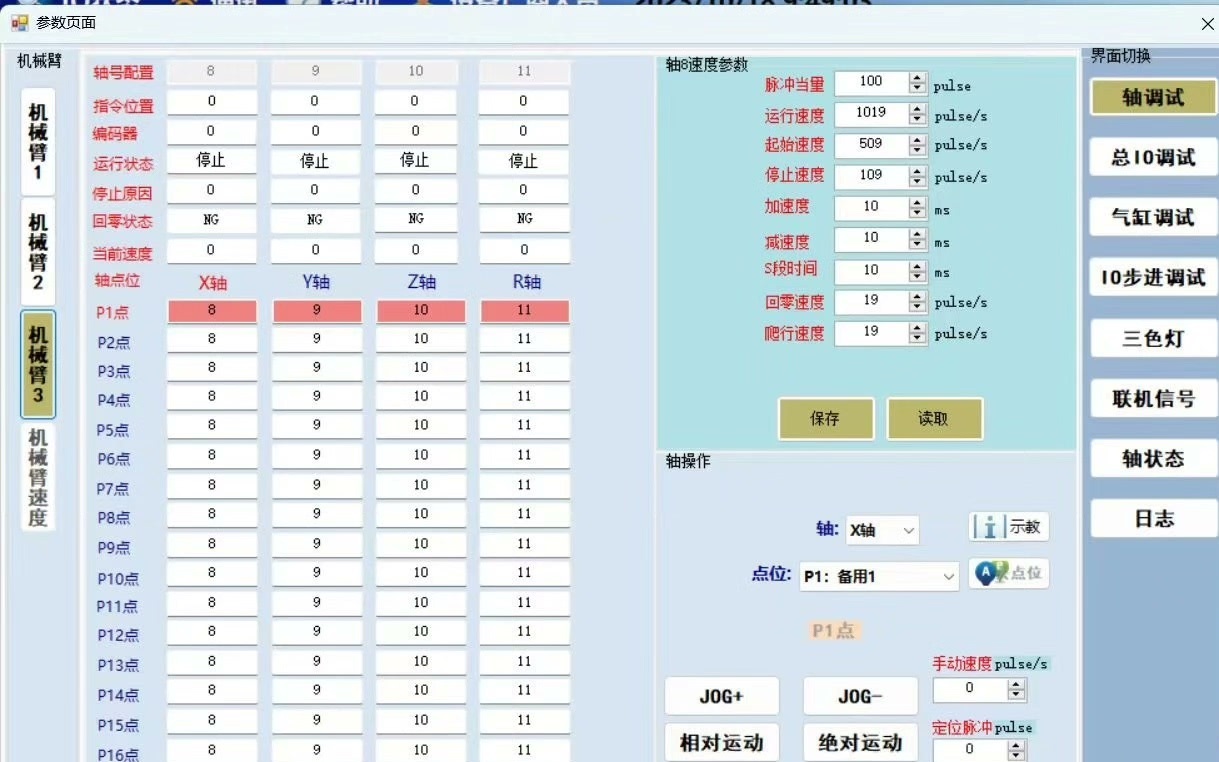Select the P1点 R轴 cell
This screenshot has width=1219, height=762.
pos(525,311)
